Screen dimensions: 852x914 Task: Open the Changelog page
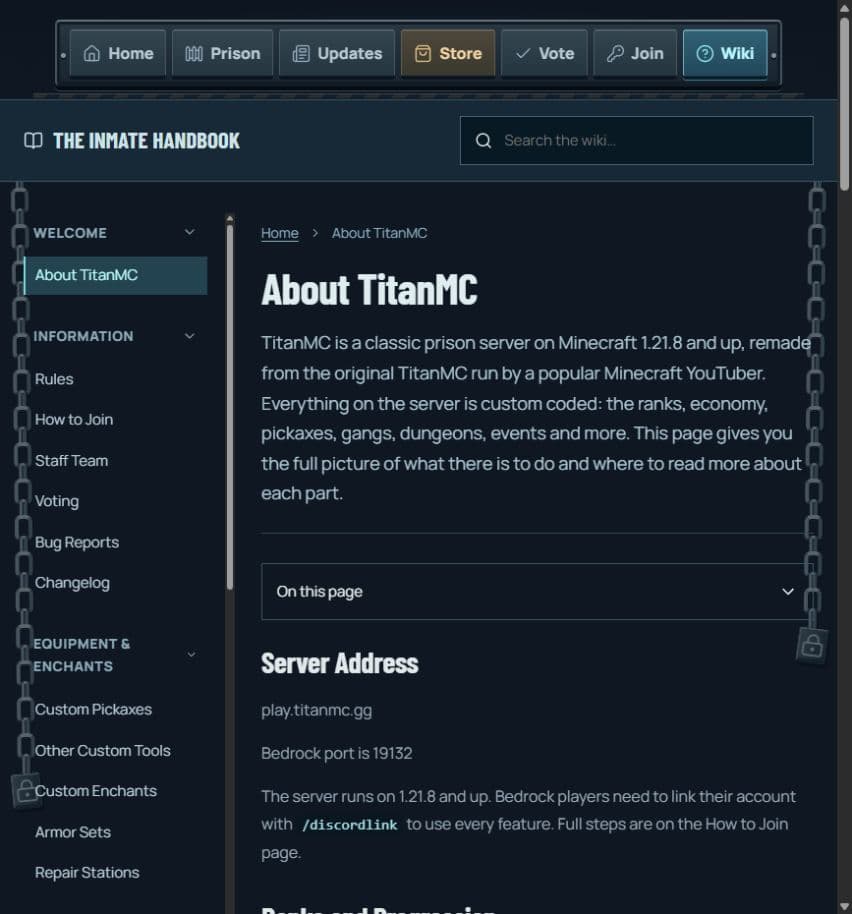point(72,583)
